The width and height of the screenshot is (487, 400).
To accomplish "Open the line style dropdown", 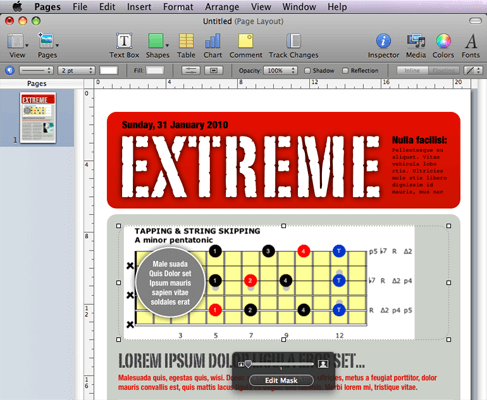I will point(36,71).
